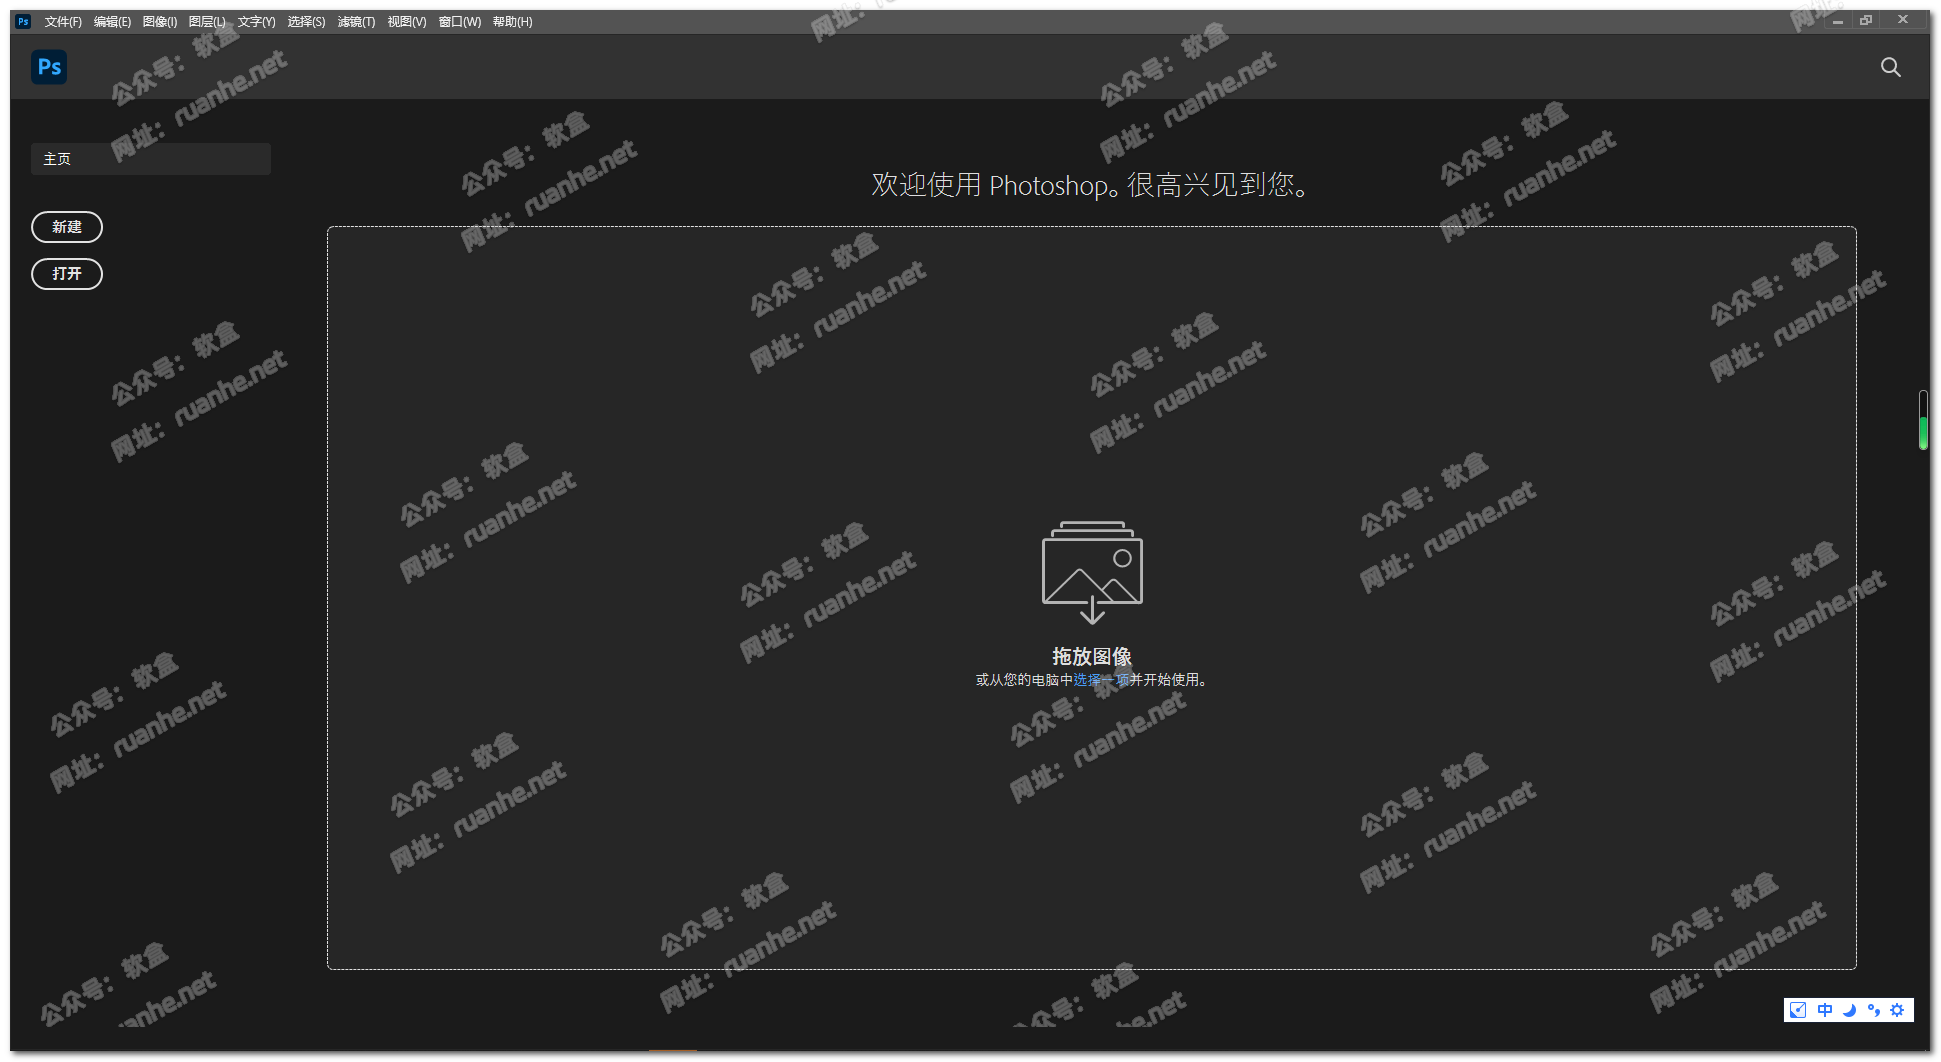Toggle the half-moon half-width character mode

tap(1849, 1010)
